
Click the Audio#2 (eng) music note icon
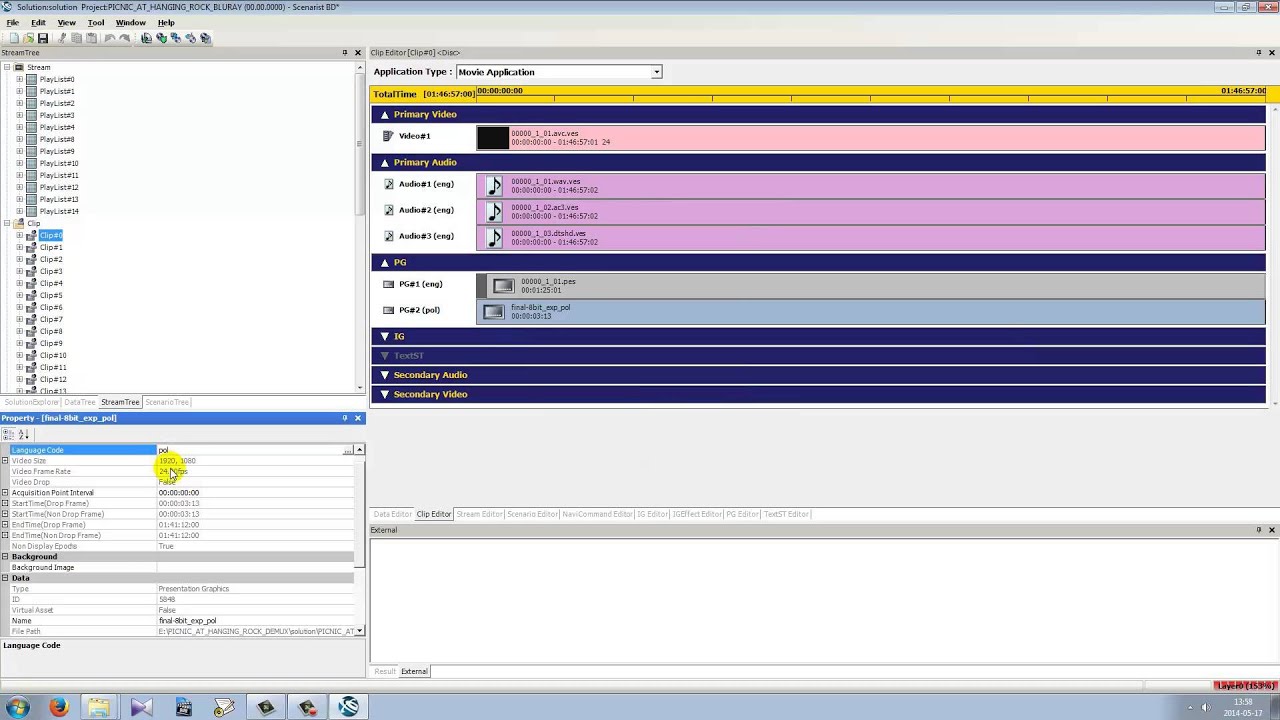coord(494,211)
